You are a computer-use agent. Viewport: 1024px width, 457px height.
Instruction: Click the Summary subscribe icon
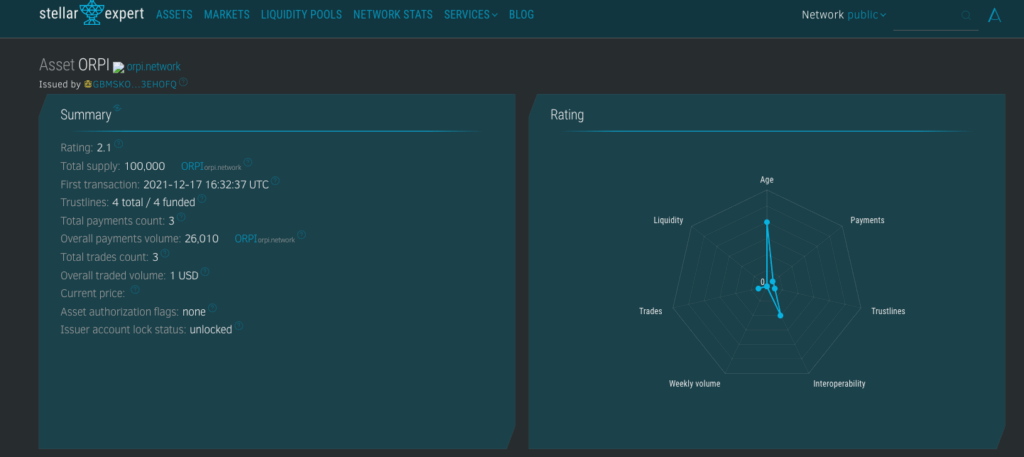118,108
